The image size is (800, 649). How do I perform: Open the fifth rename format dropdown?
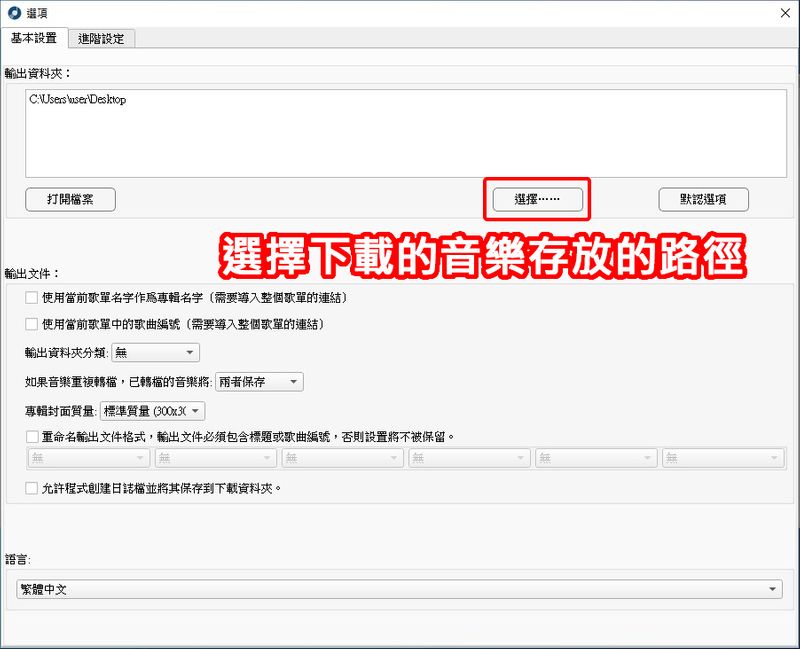pyautogui.click(x=596, y=458)
